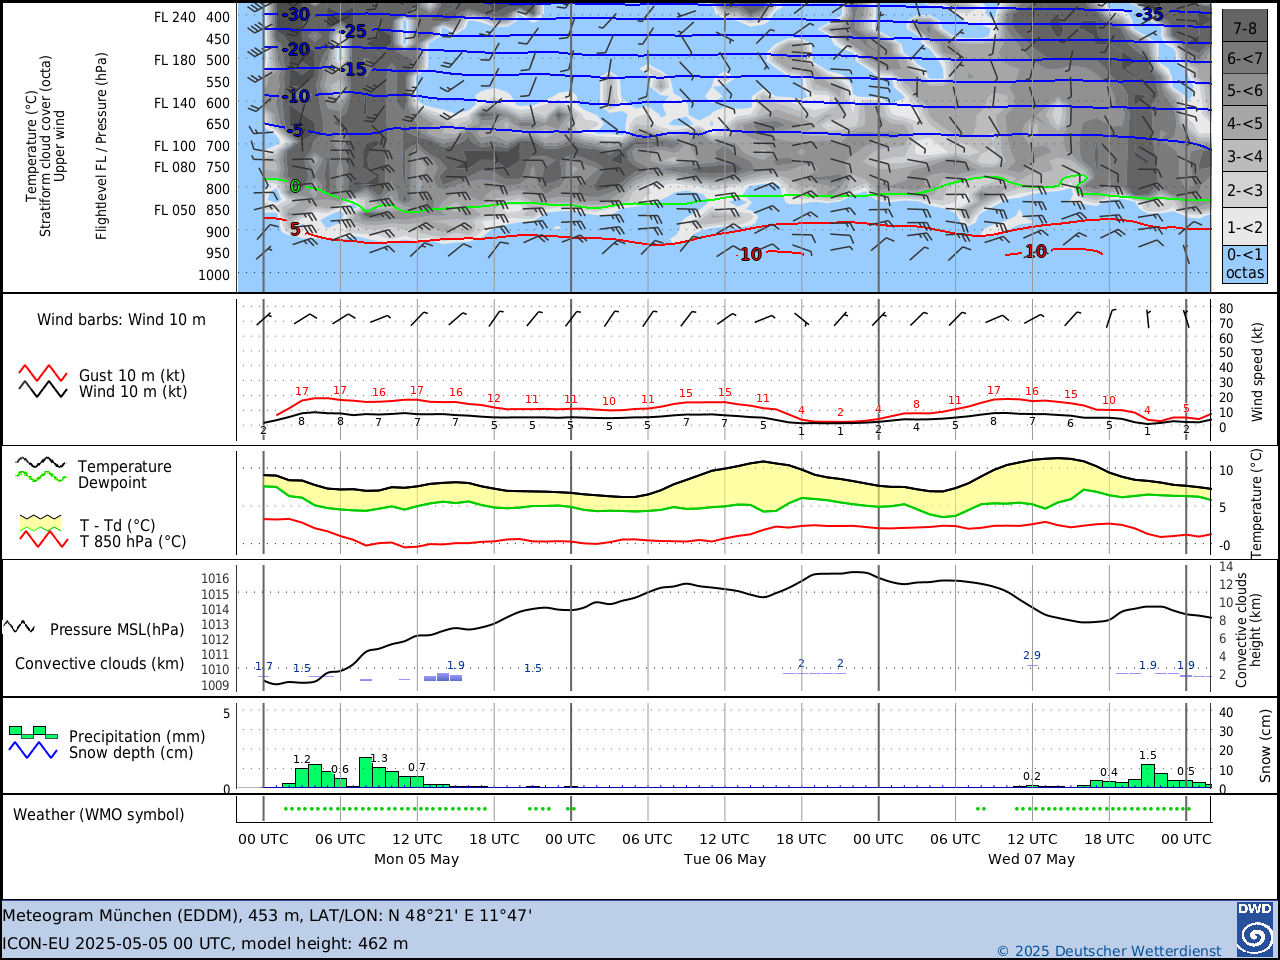Click the FL 100 flight level label
This screenshot has height=960, width=1280.
point(175,146)
